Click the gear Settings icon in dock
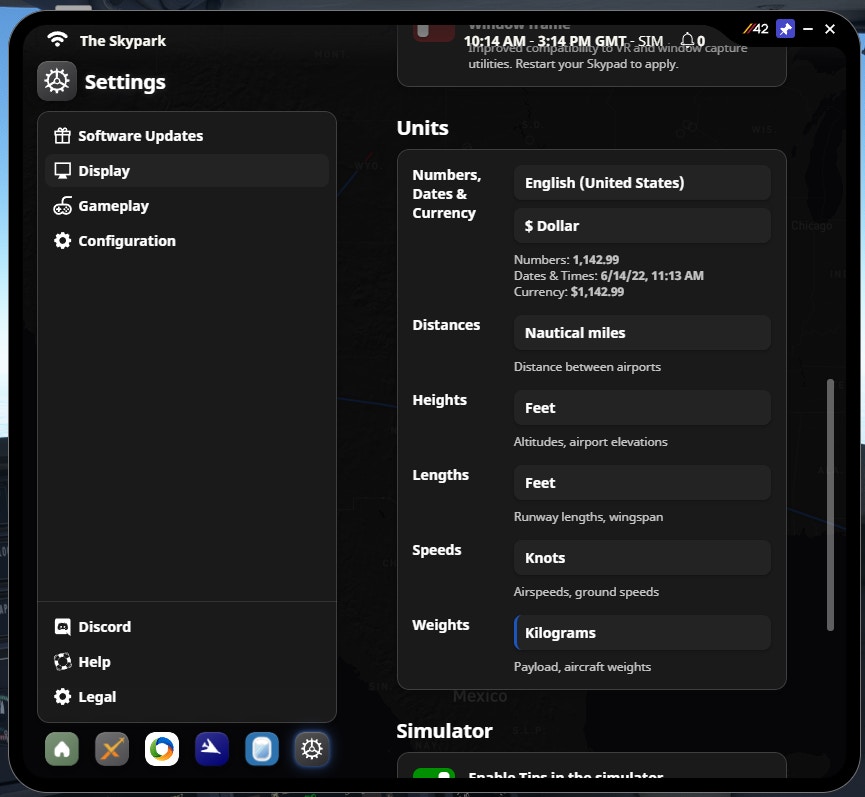Image resolution: width=865 pixels, height=797 pixels. click(x=312, y=749)
